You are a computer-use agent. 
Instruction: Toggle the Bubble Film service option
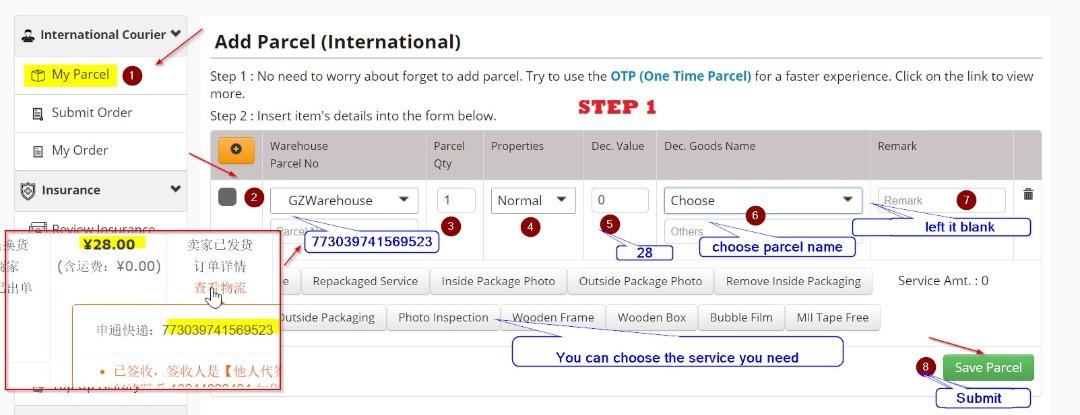741,318
